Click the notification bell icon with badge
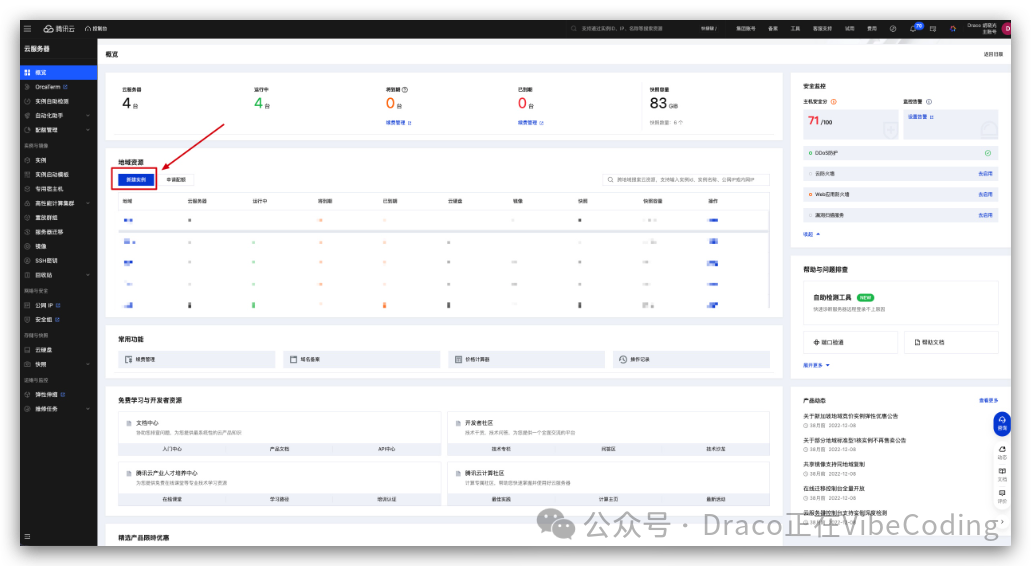Screen dimensions: 1031x566 (913, 29)
